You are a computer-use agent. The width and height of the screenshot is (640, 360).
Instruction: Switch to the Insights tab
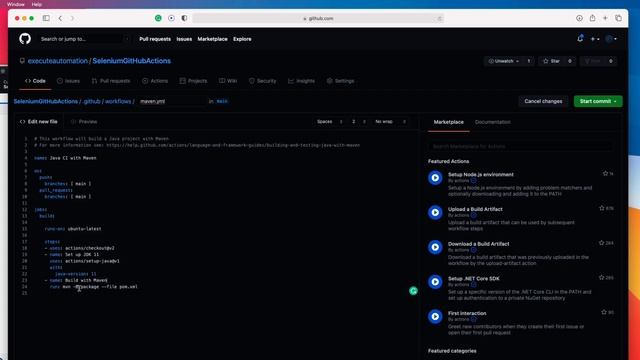tap(301, 81)
